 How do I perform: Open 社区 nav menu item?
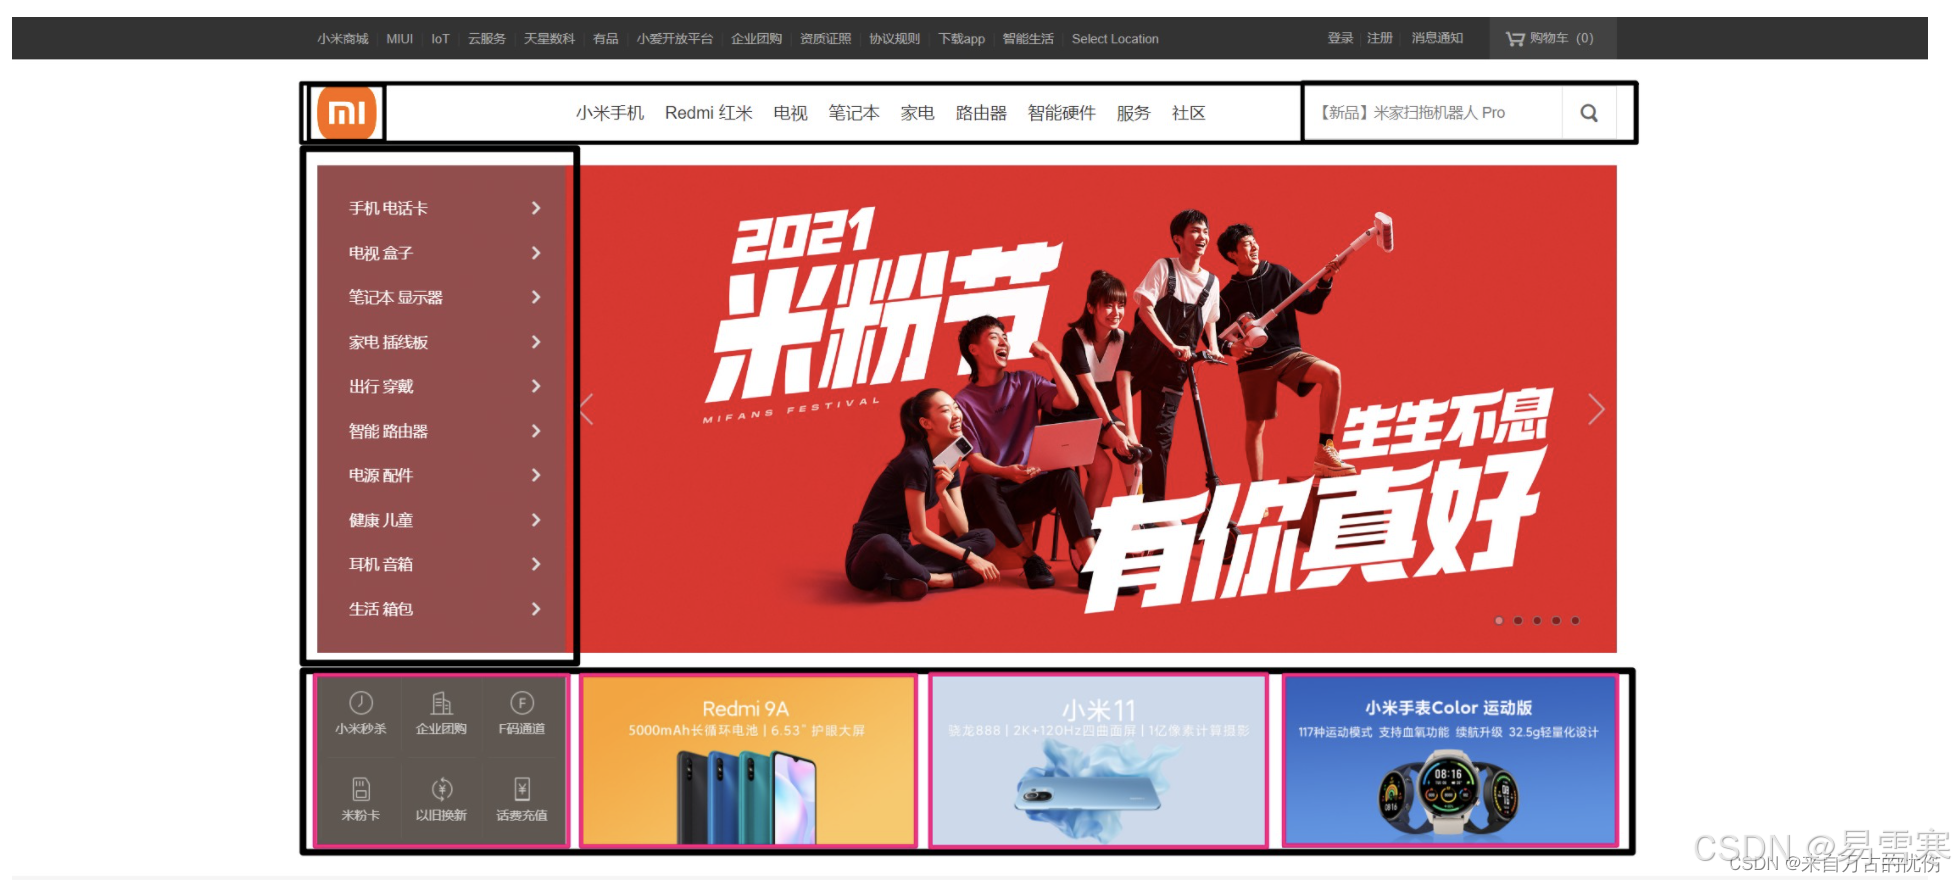coord(1188,113)
